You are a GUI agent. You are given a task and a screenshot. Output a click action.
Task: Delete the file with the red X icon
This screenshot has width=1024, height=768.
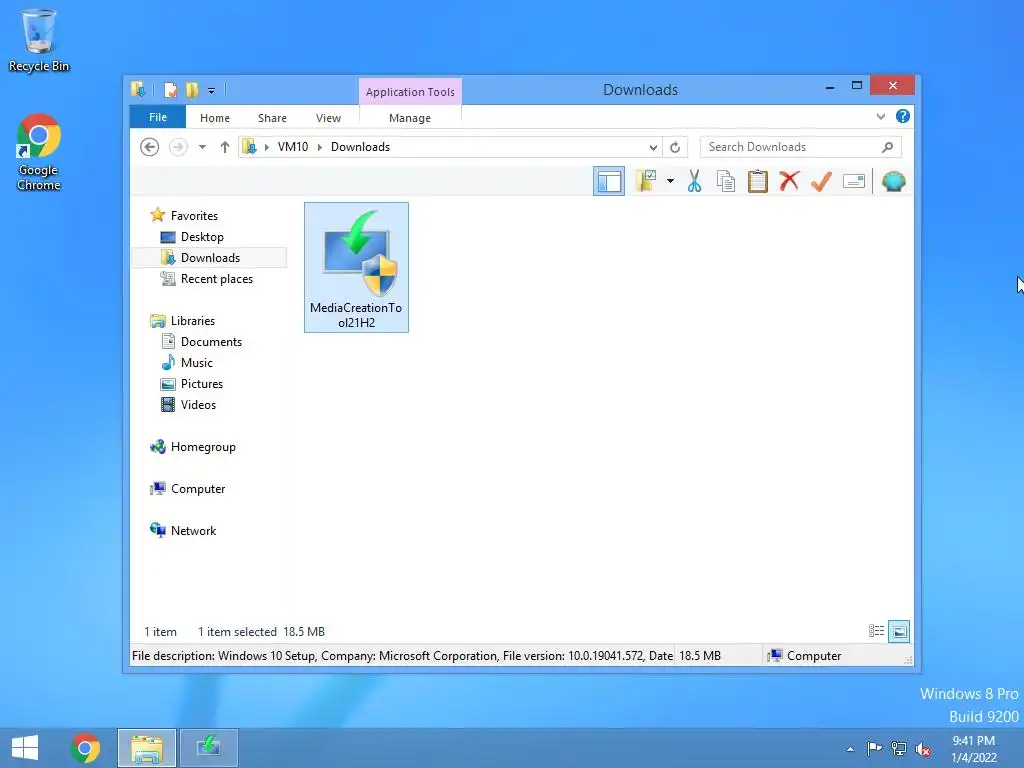tap(790, 181)
